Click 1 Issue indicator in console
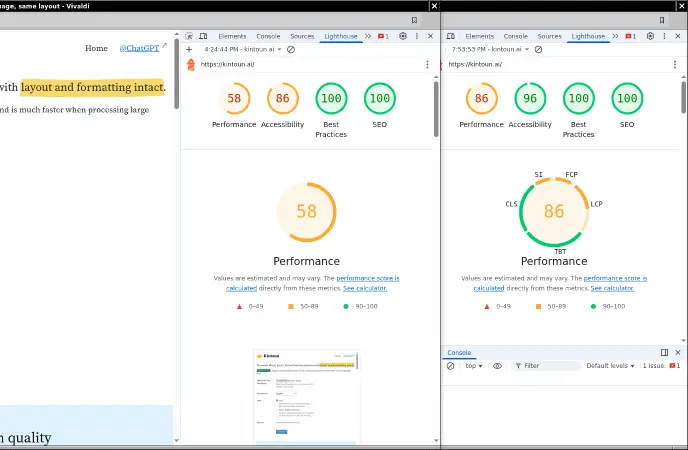This screenshot has height=450, width=688. click(661, 366)
